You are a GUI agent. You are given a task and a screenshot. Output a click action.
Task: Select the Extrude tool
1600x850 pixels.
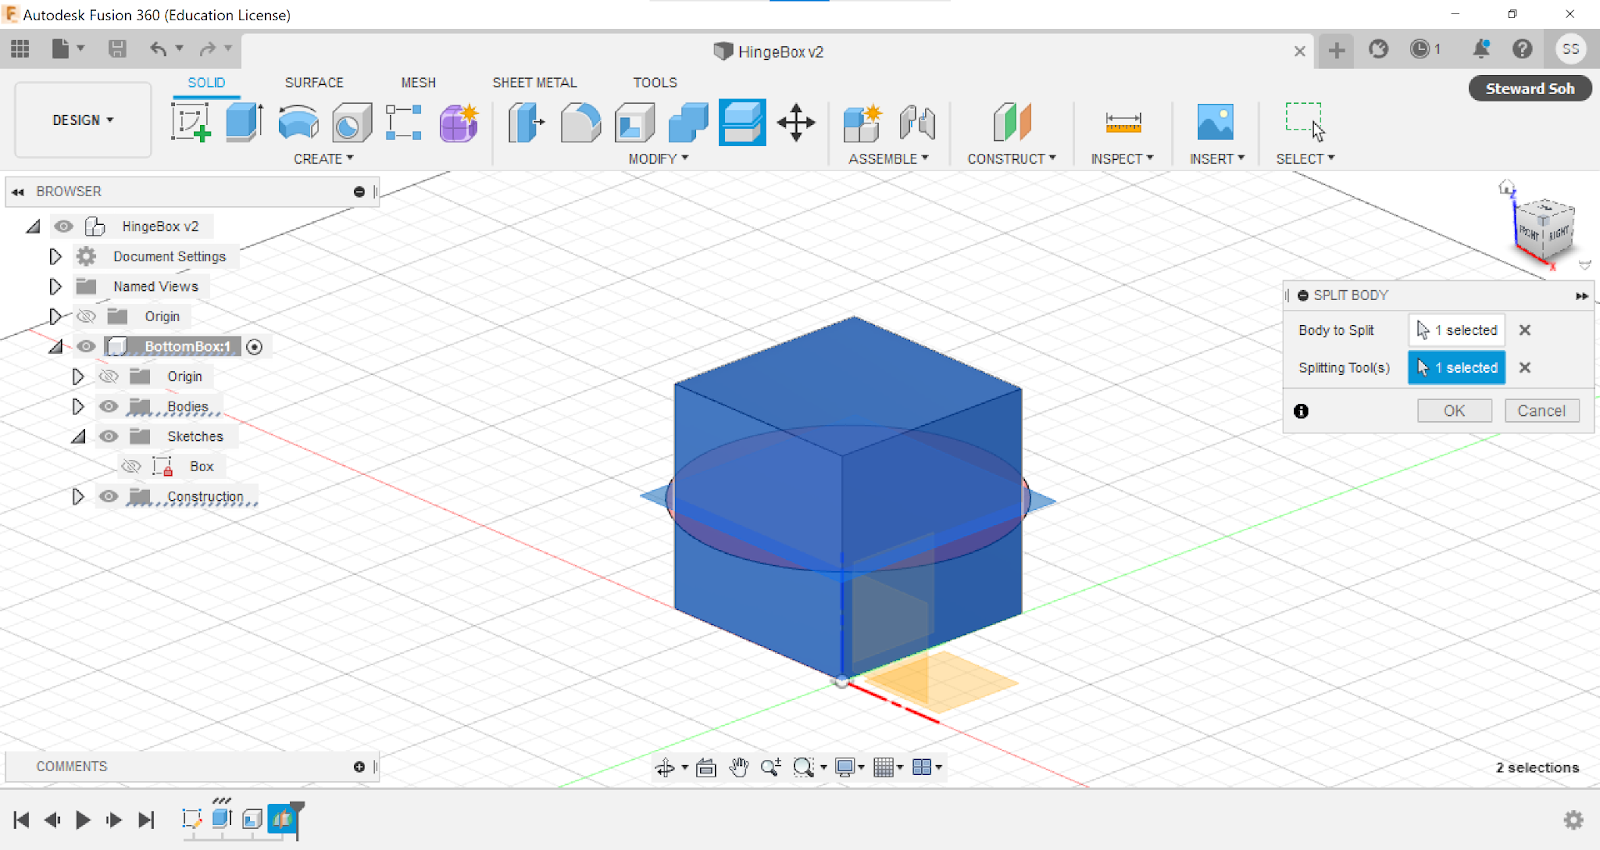(244, 123)
